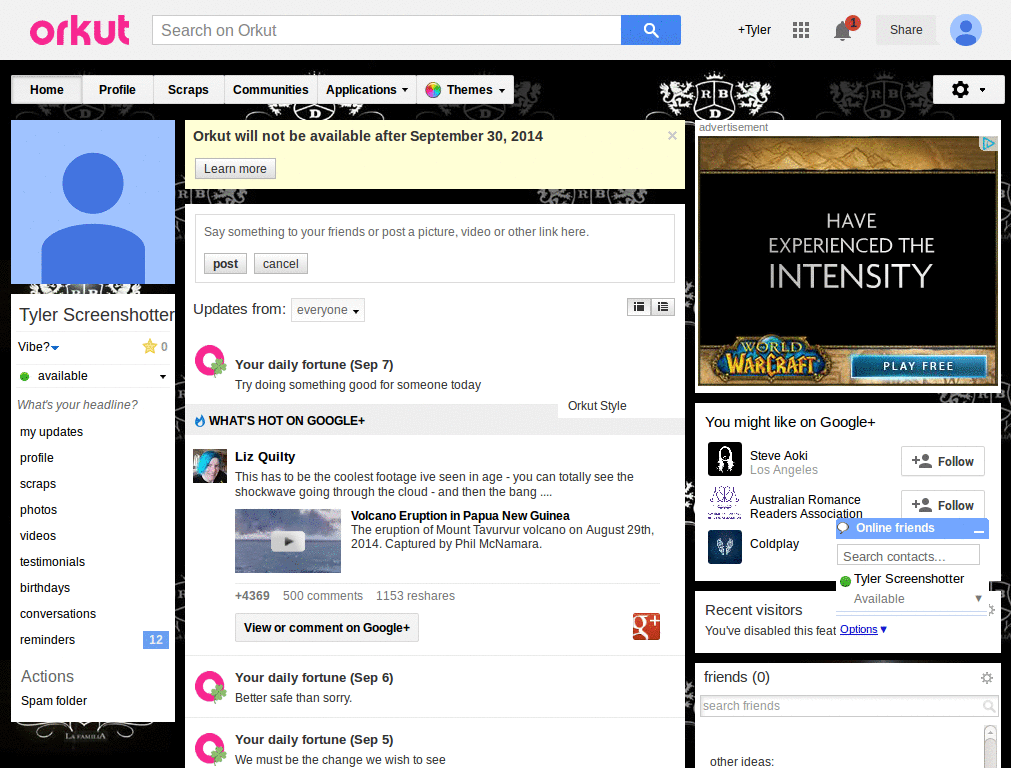Open the Volcano Eruption in Papua New Guinea link
The image size is (1024, 768).
pyautogui.click(x=460, y=516)
